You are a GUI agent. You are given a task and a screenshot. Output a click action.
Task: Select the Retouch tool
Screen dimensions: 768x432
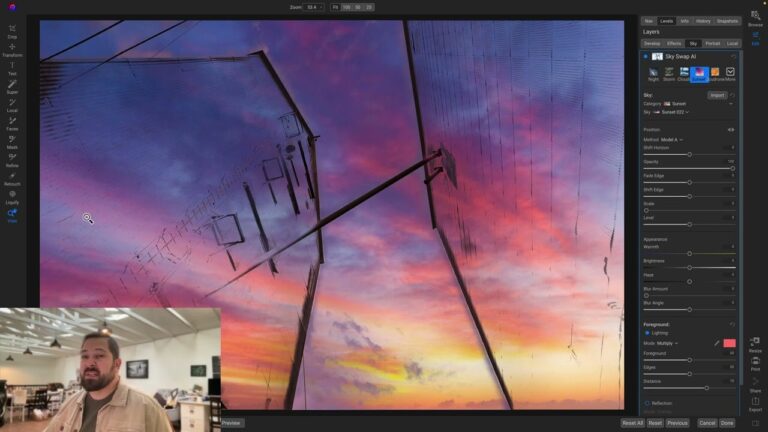tap(12, 179)
